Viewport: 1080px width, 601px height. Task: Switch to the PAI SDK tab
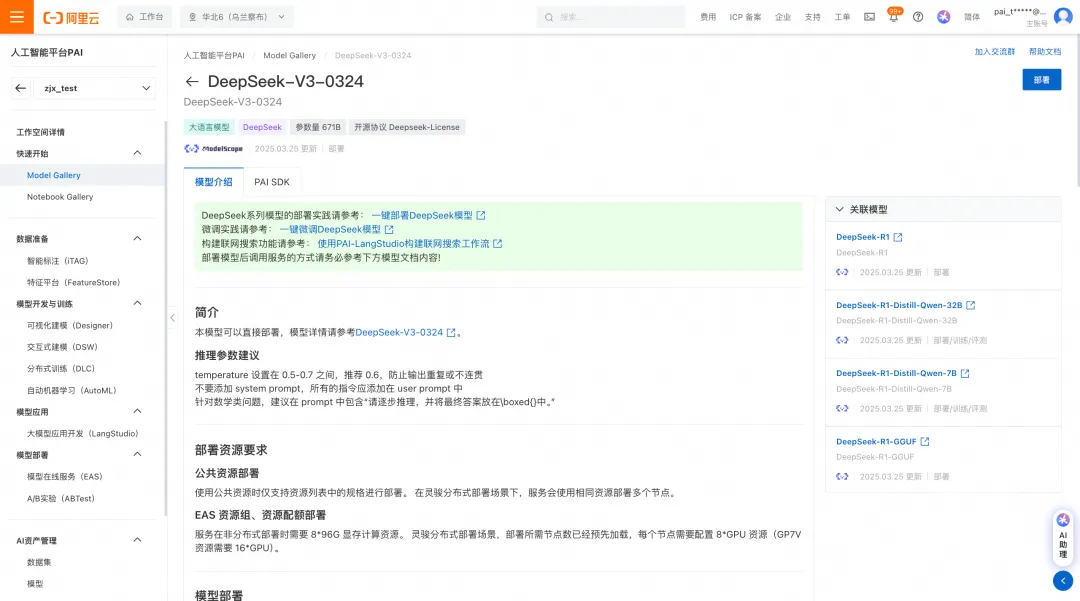[272, 182]
